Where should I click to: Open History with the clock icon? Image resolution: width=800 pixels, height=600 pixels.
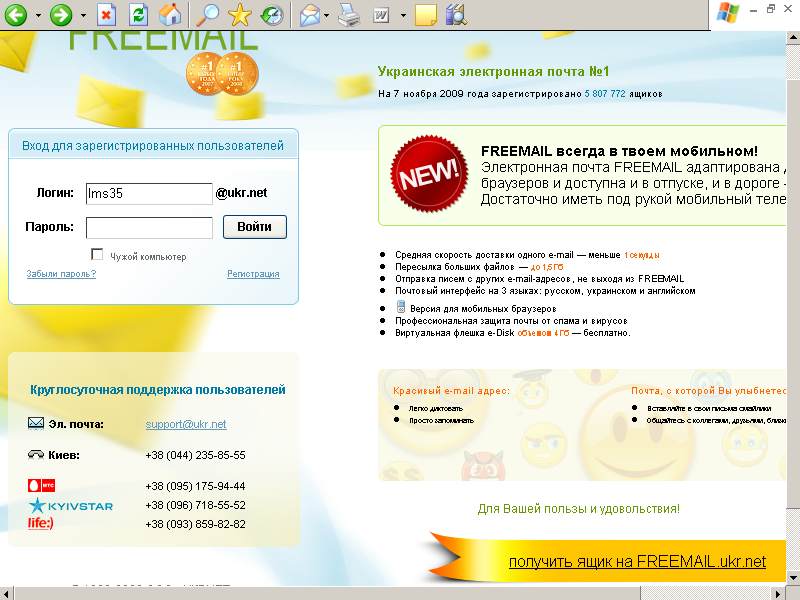click(272, 14)
